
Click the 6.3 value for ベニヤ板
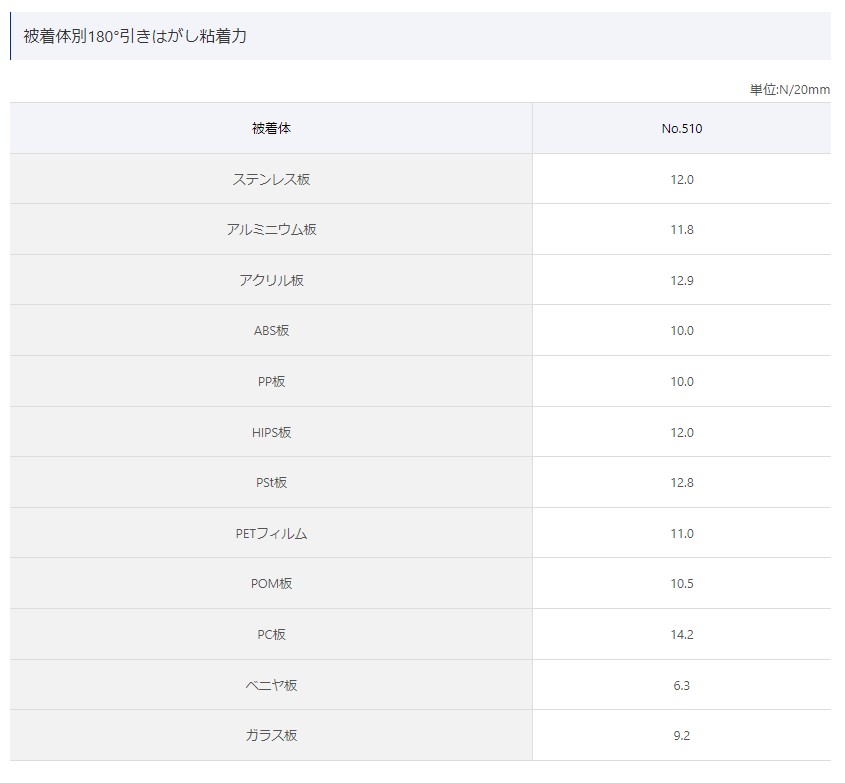click(x=682, y=685)
